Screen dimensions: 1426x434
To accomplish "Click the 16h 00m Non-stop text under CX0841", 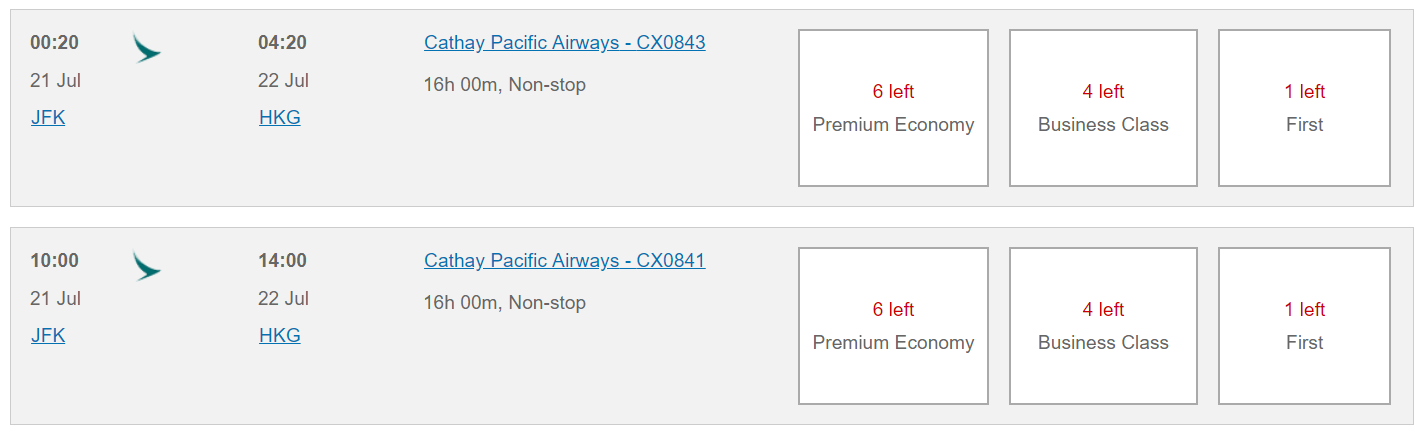I will [x=505, y=302].
